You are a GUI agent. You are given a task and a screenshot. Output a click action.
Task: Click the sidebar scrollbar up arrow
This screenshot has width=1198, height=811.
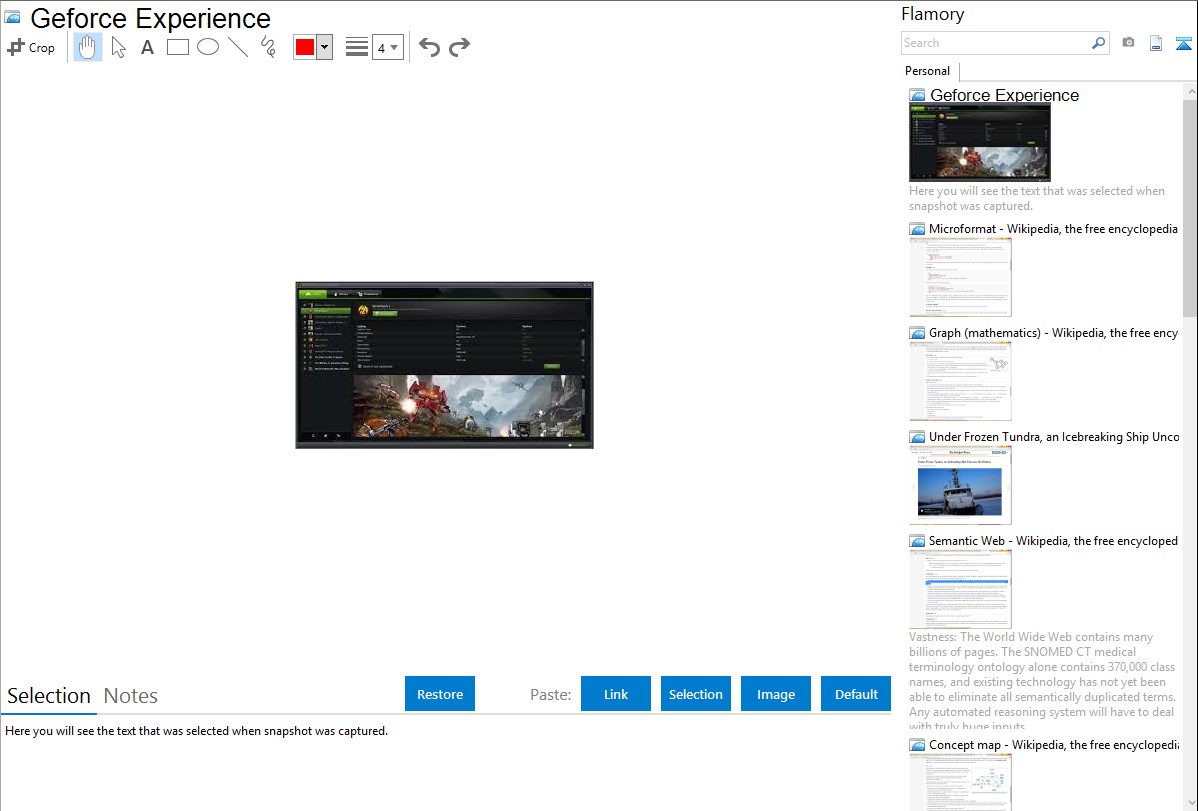(x=1190, y=92)
